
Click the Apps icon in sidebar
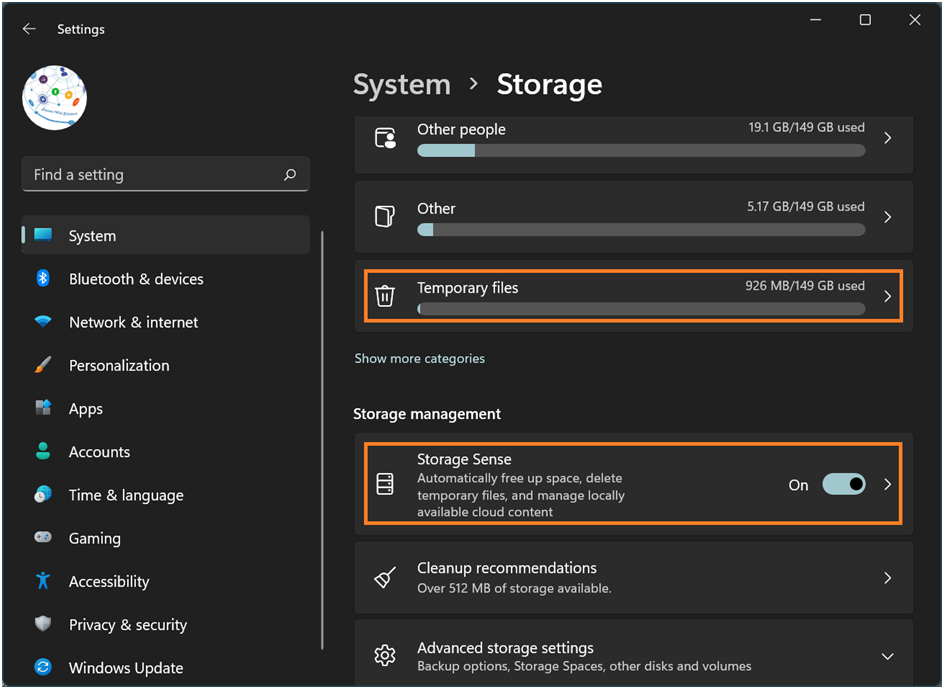coord(43,408)
